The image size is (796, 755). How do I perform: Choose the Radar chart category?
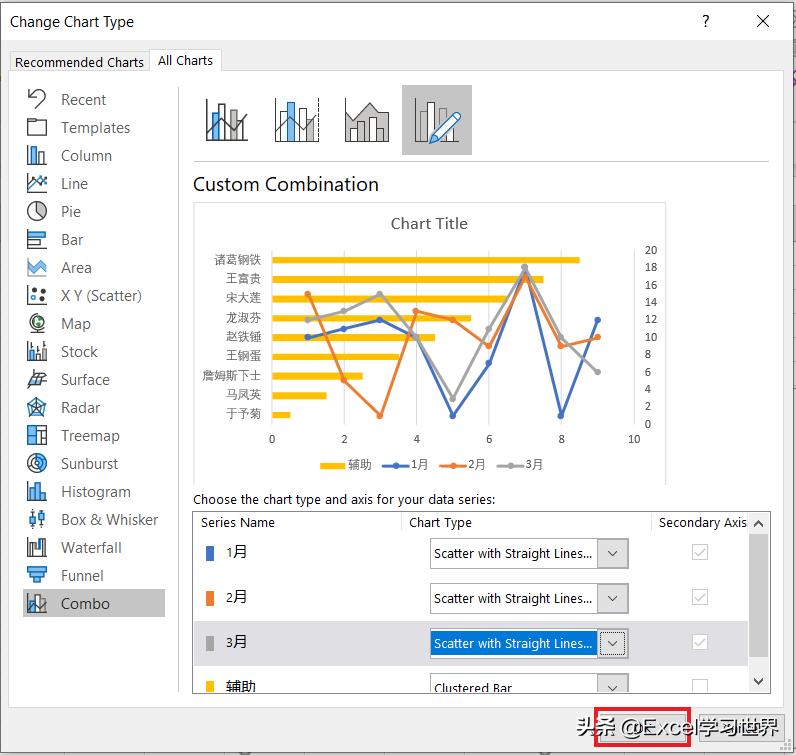80,408
